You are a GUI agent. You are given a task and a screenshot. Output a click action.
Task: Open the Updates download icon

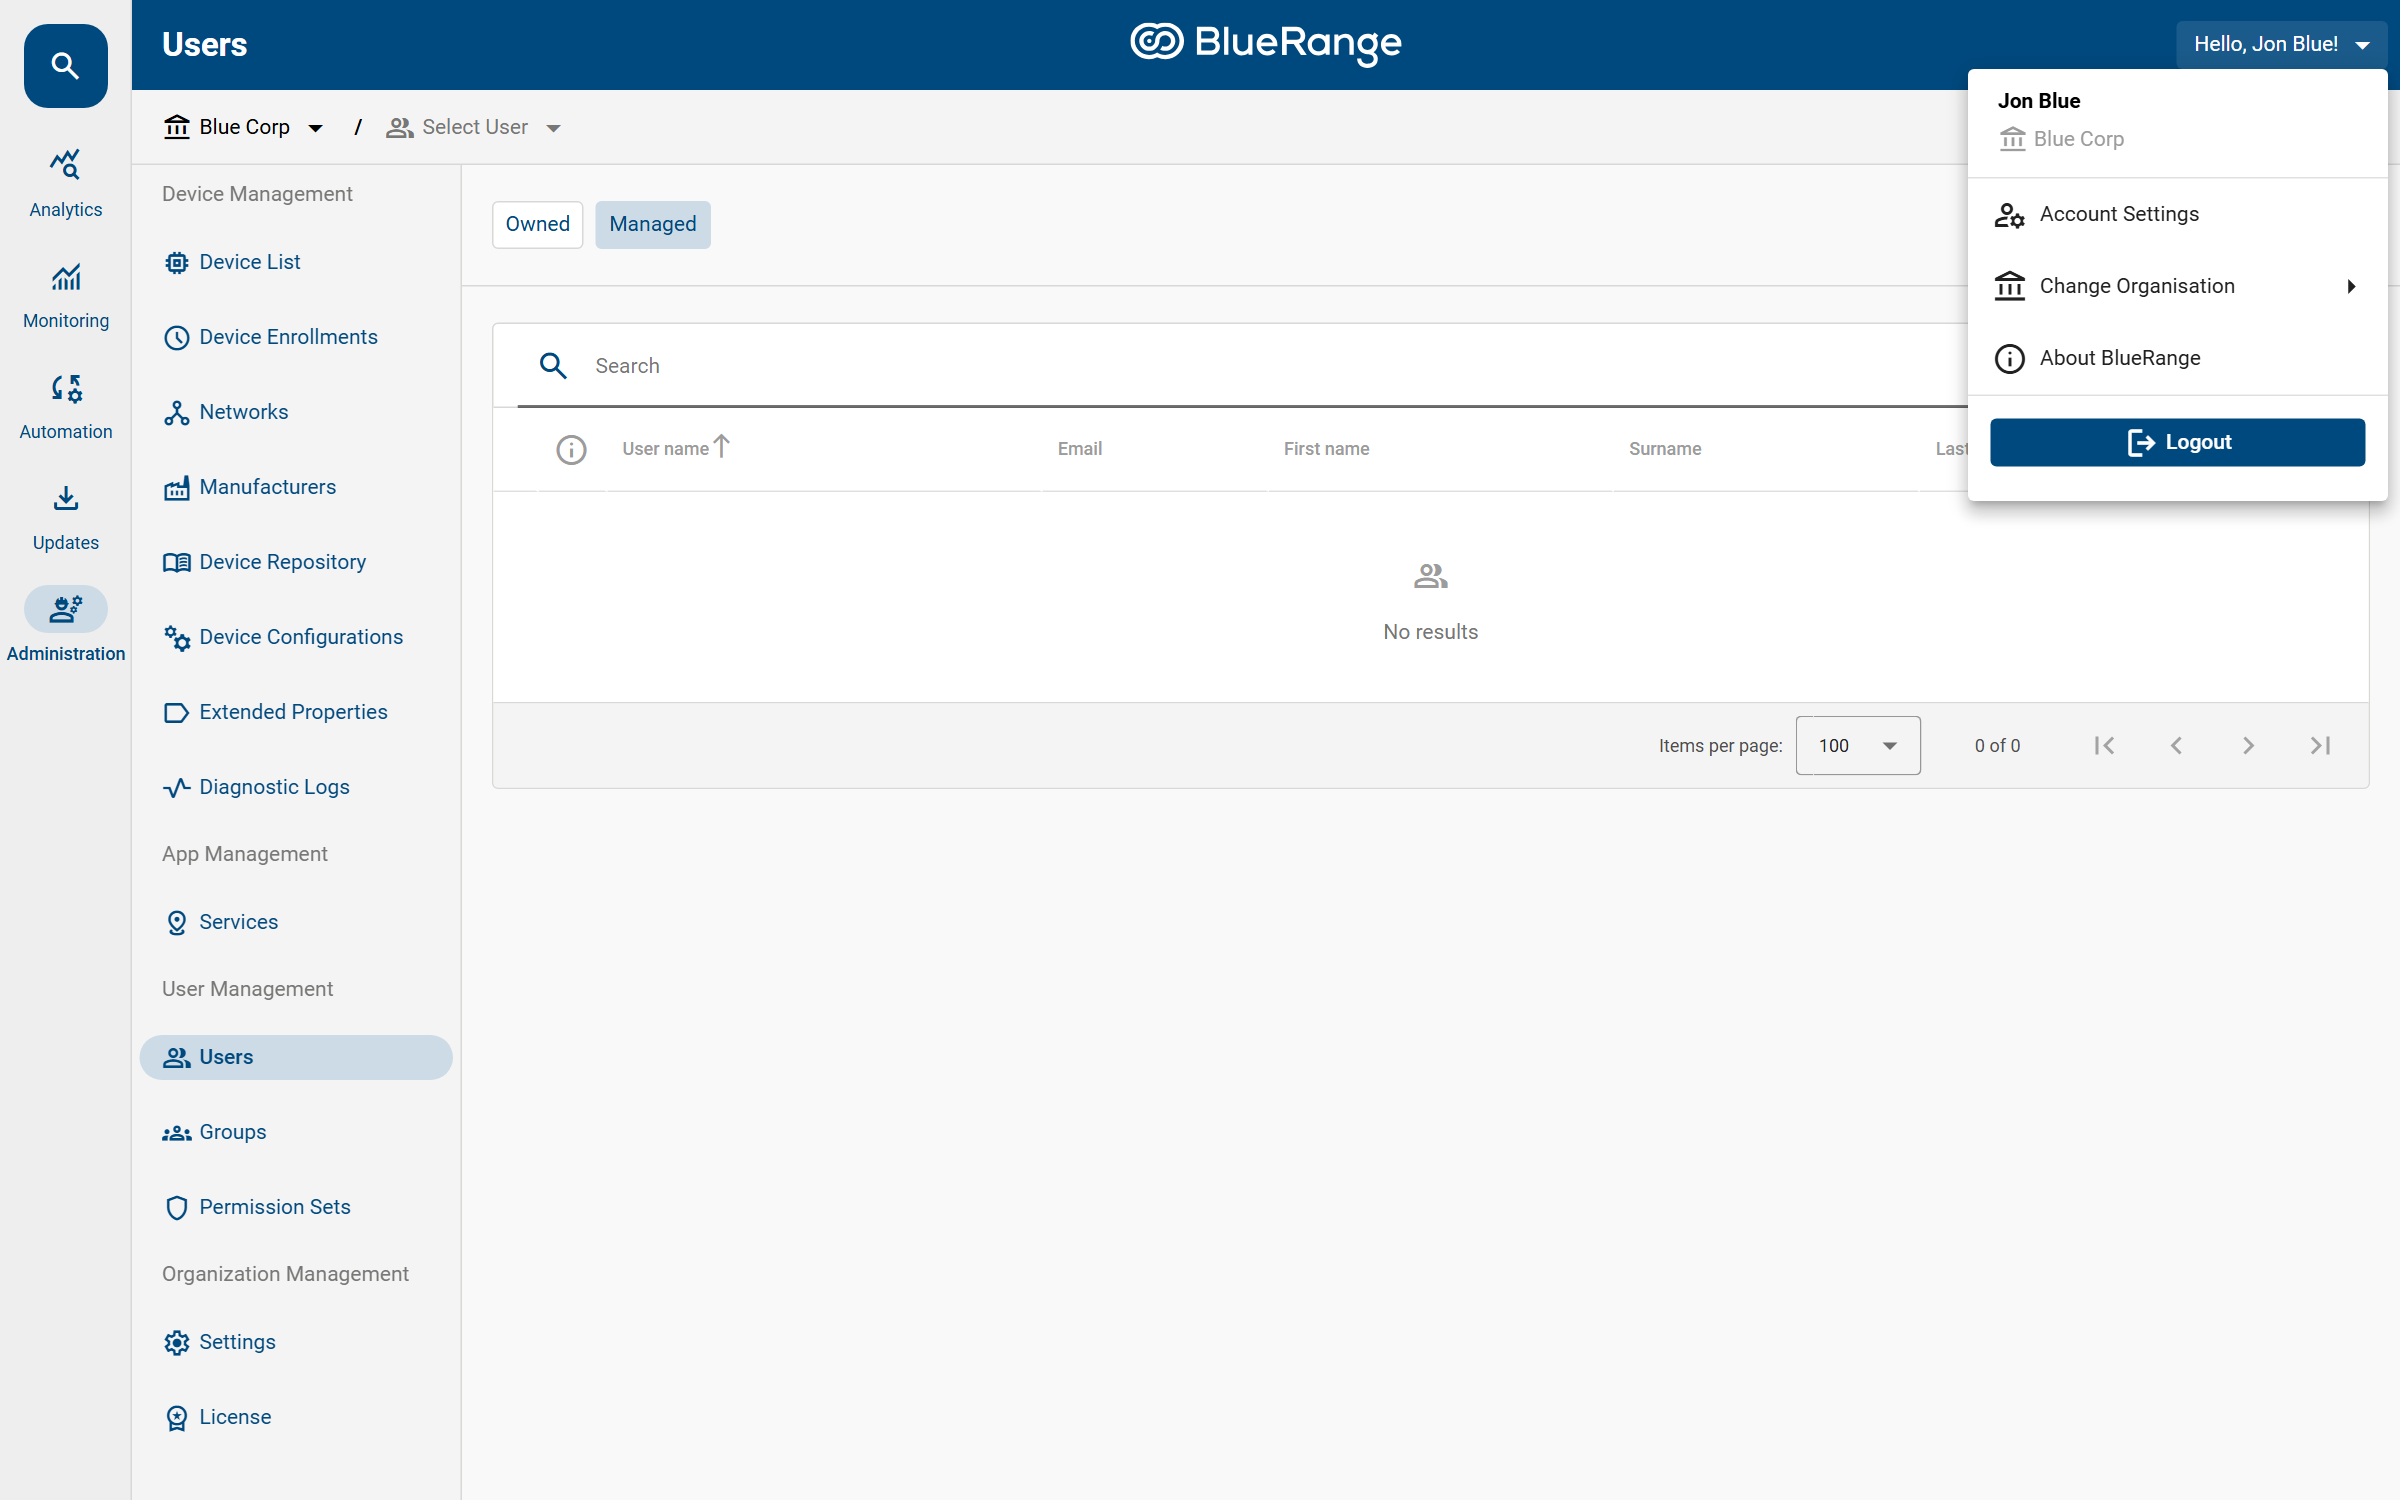[x=66, y=498]
